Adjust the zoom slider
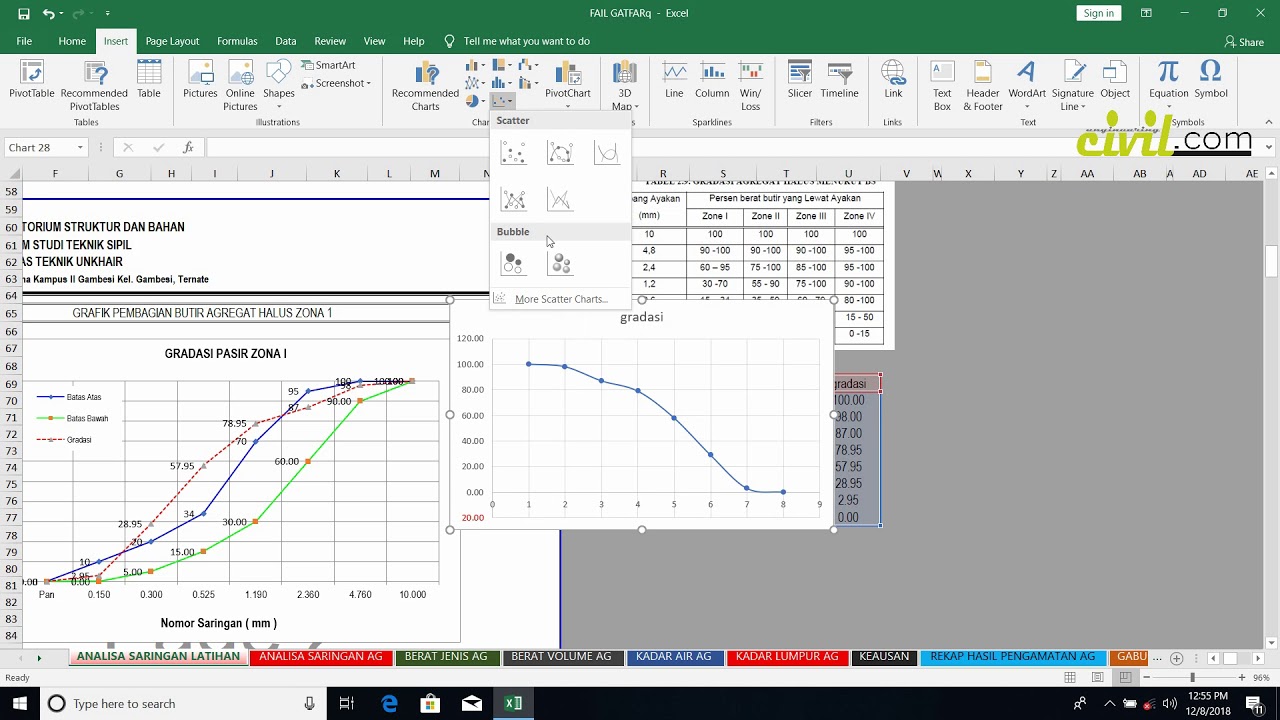This screenshot has height=720, width=1280. click(x=1192, y=678)
